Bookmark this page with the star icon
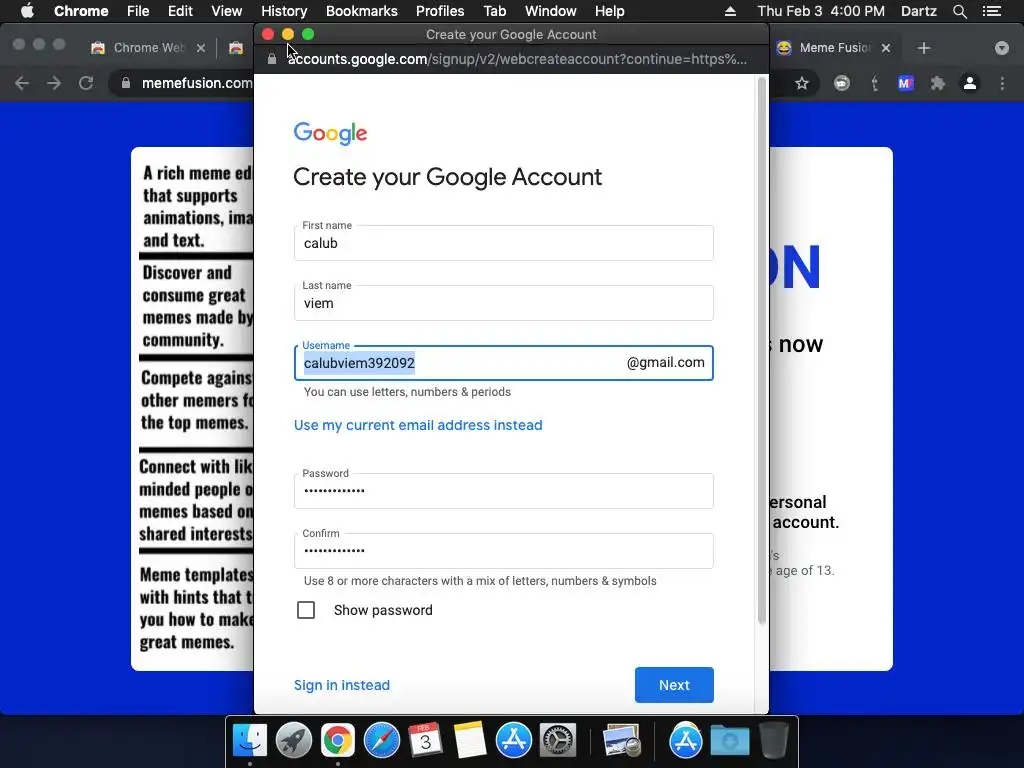The image size is (1024, 768). (802, 83)
